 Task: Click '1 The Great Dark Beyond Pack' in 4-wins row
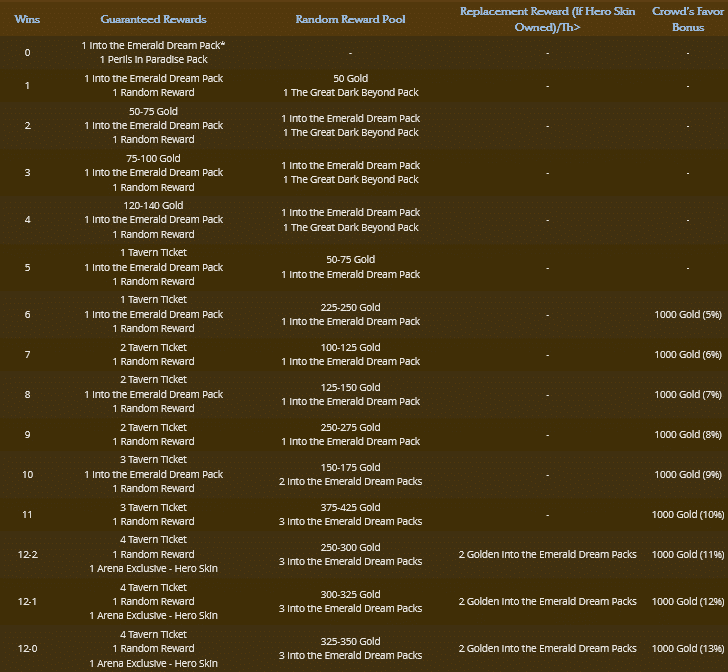tap(351, 228)
